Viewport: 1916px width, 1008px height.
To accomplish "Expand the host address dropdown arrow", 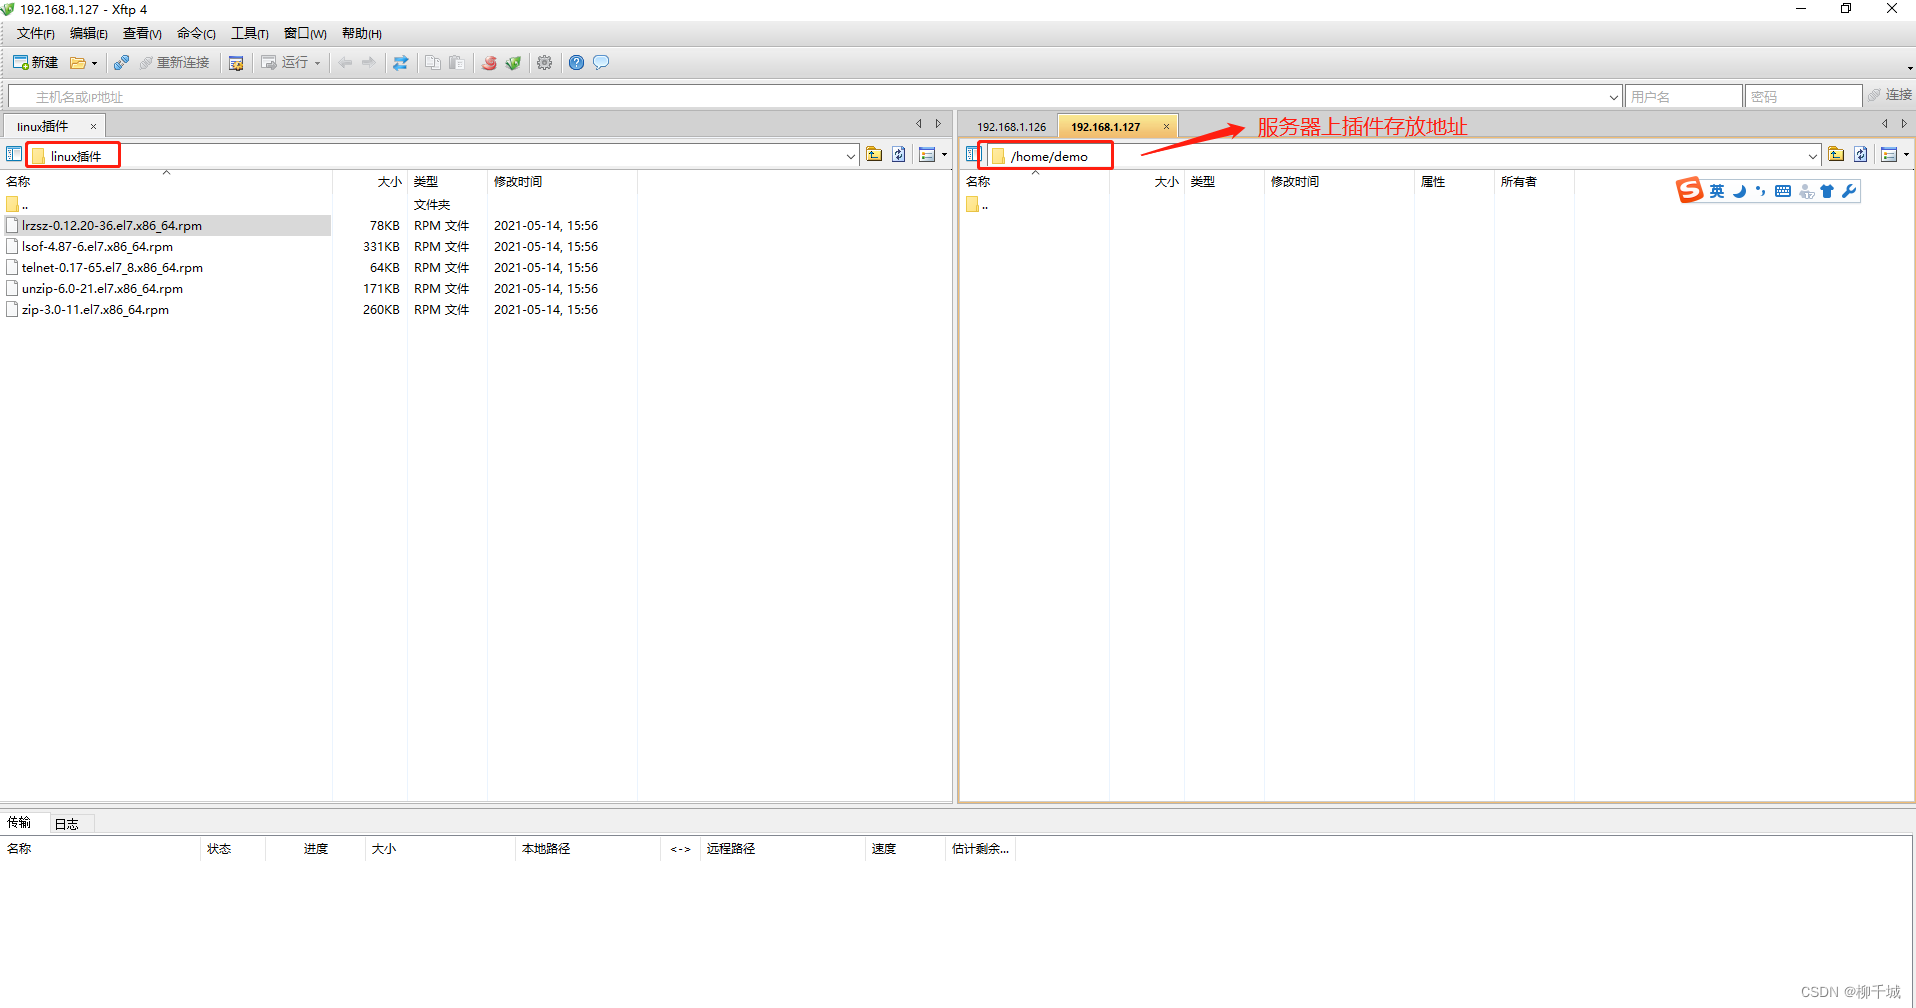I will click(x=1614, y=97).
